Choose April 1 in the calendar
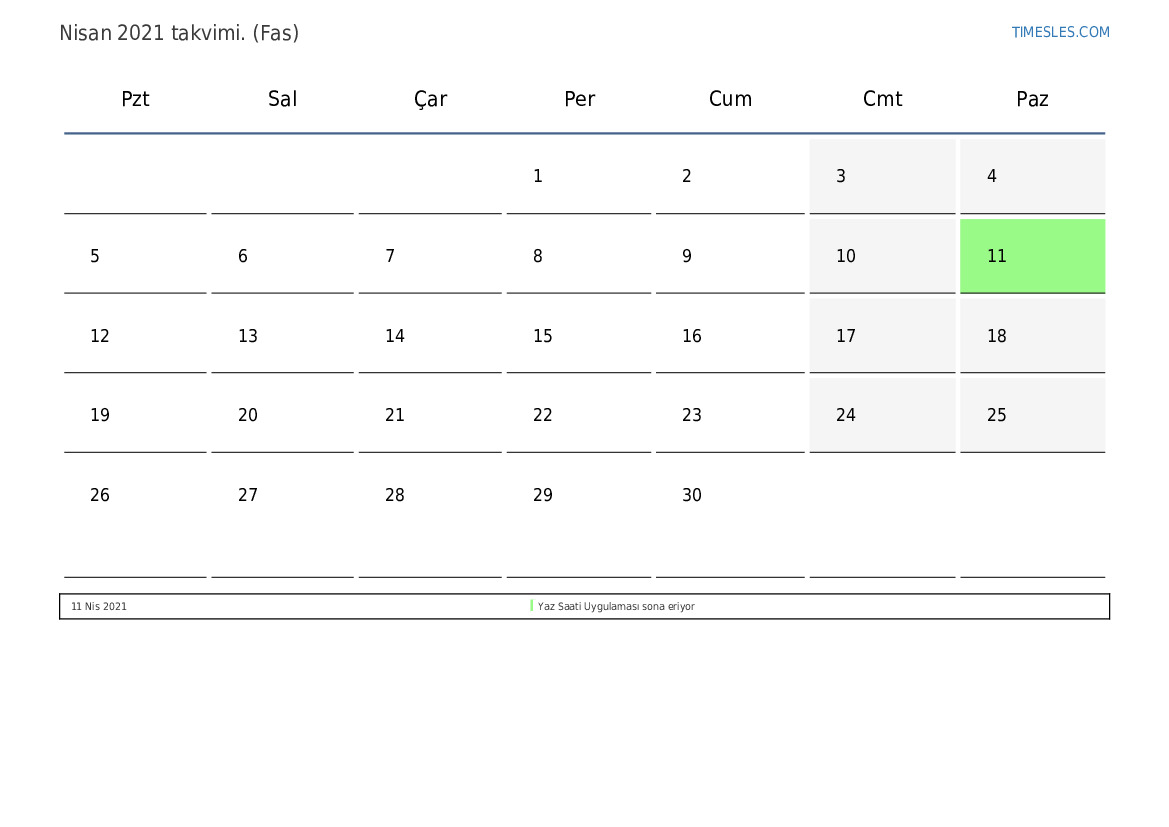The image size is (1169, 827). click(579, 176)
